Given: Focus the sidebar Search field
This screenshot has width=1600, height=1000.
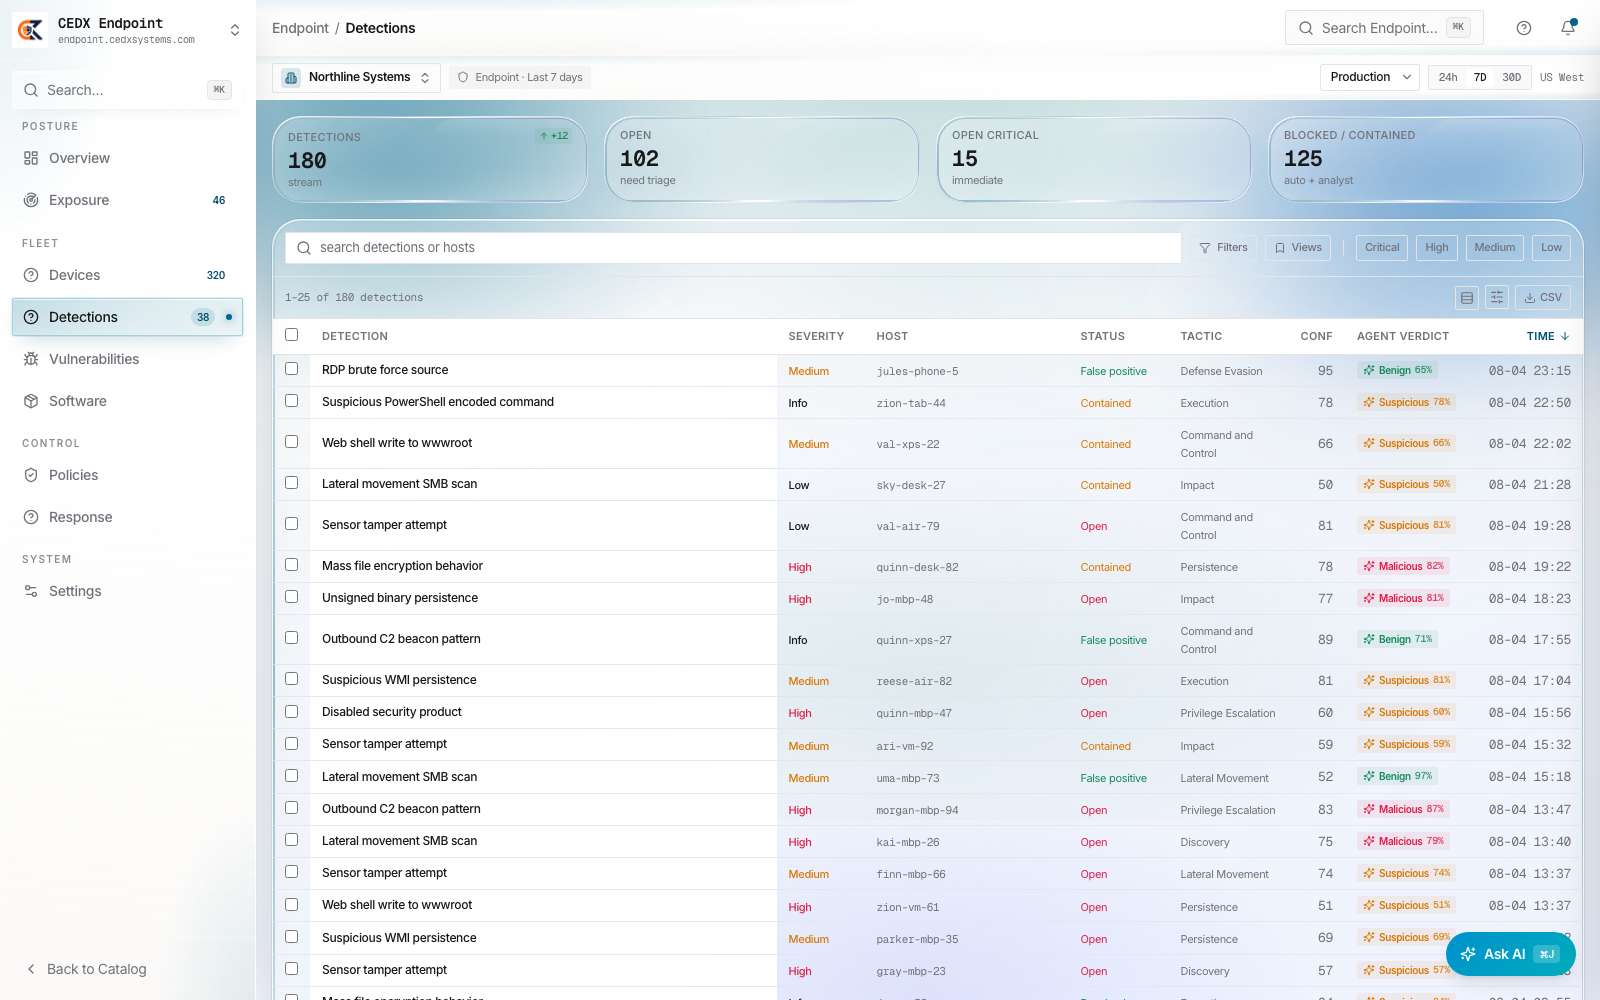Looking at the screenshot, I should pos(127,90).
